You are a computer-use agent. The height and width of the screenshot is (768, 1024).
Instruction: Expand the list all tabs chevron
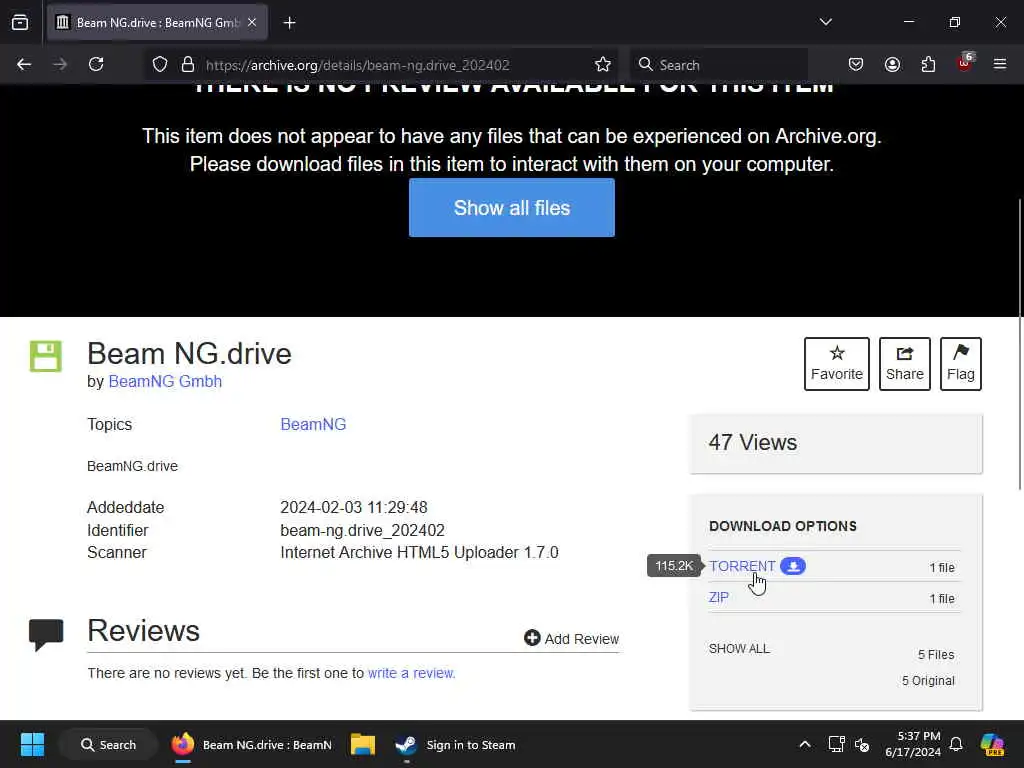click(826, 22)
